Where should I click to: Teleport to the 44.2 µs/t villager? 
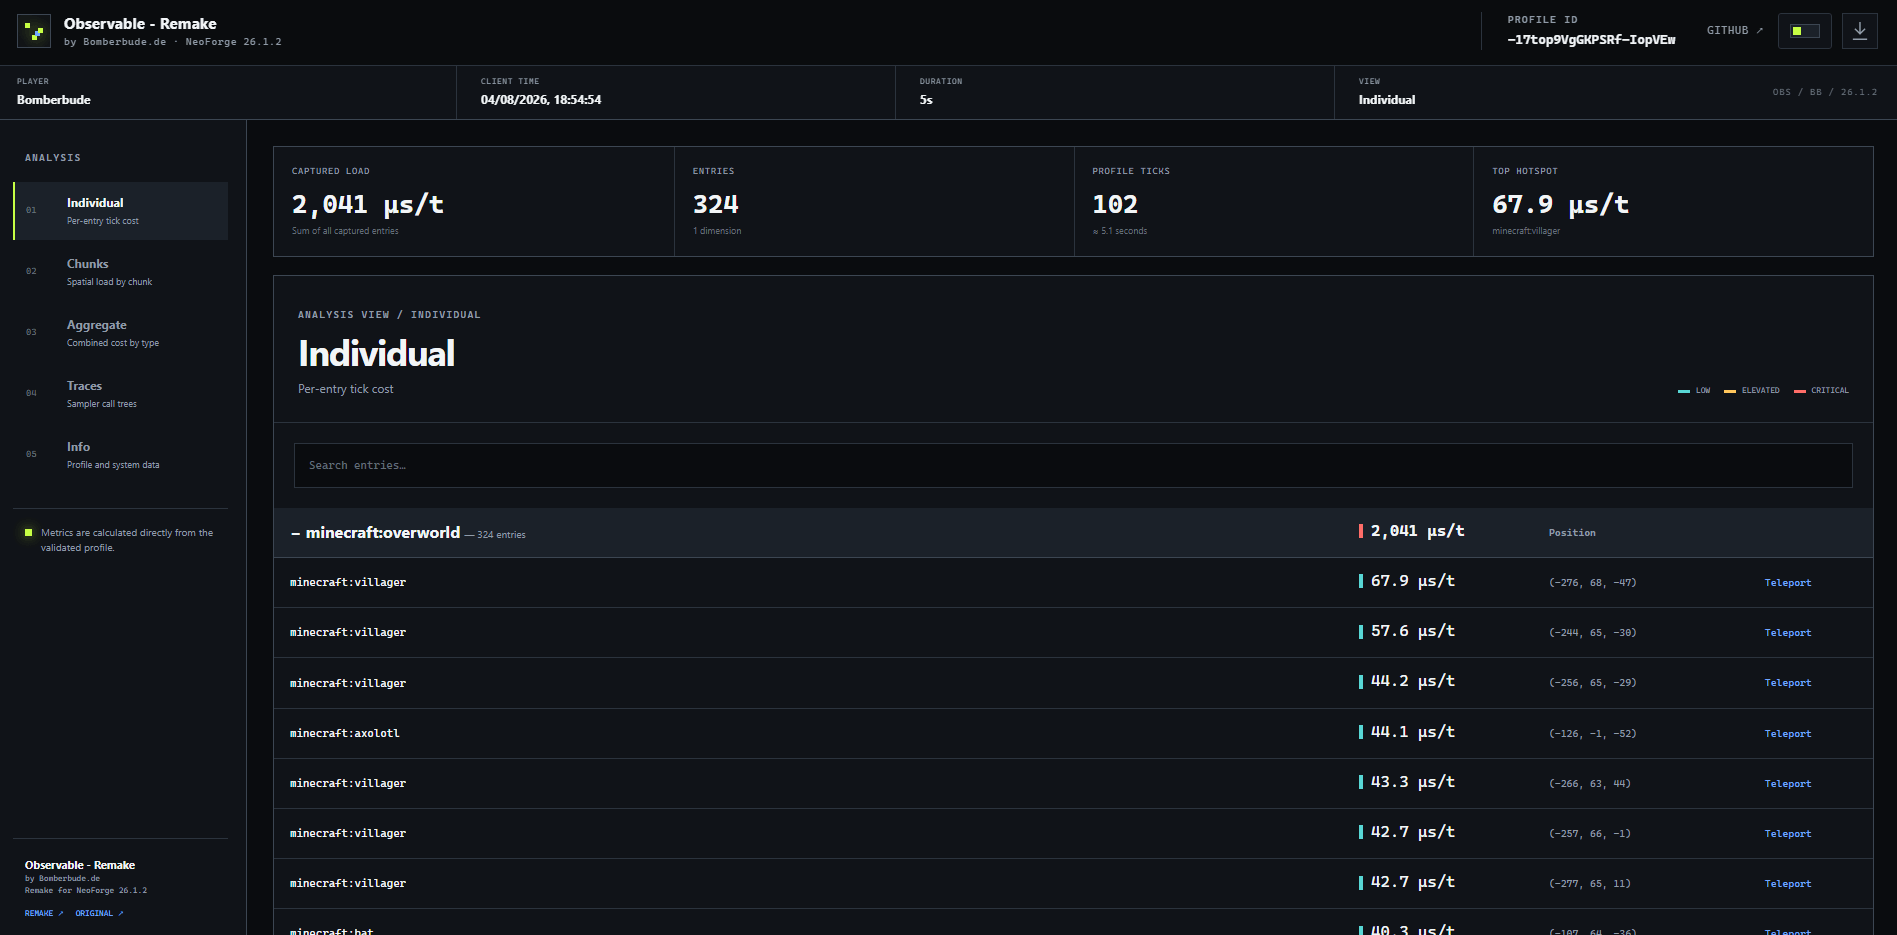click(1787, 683)
